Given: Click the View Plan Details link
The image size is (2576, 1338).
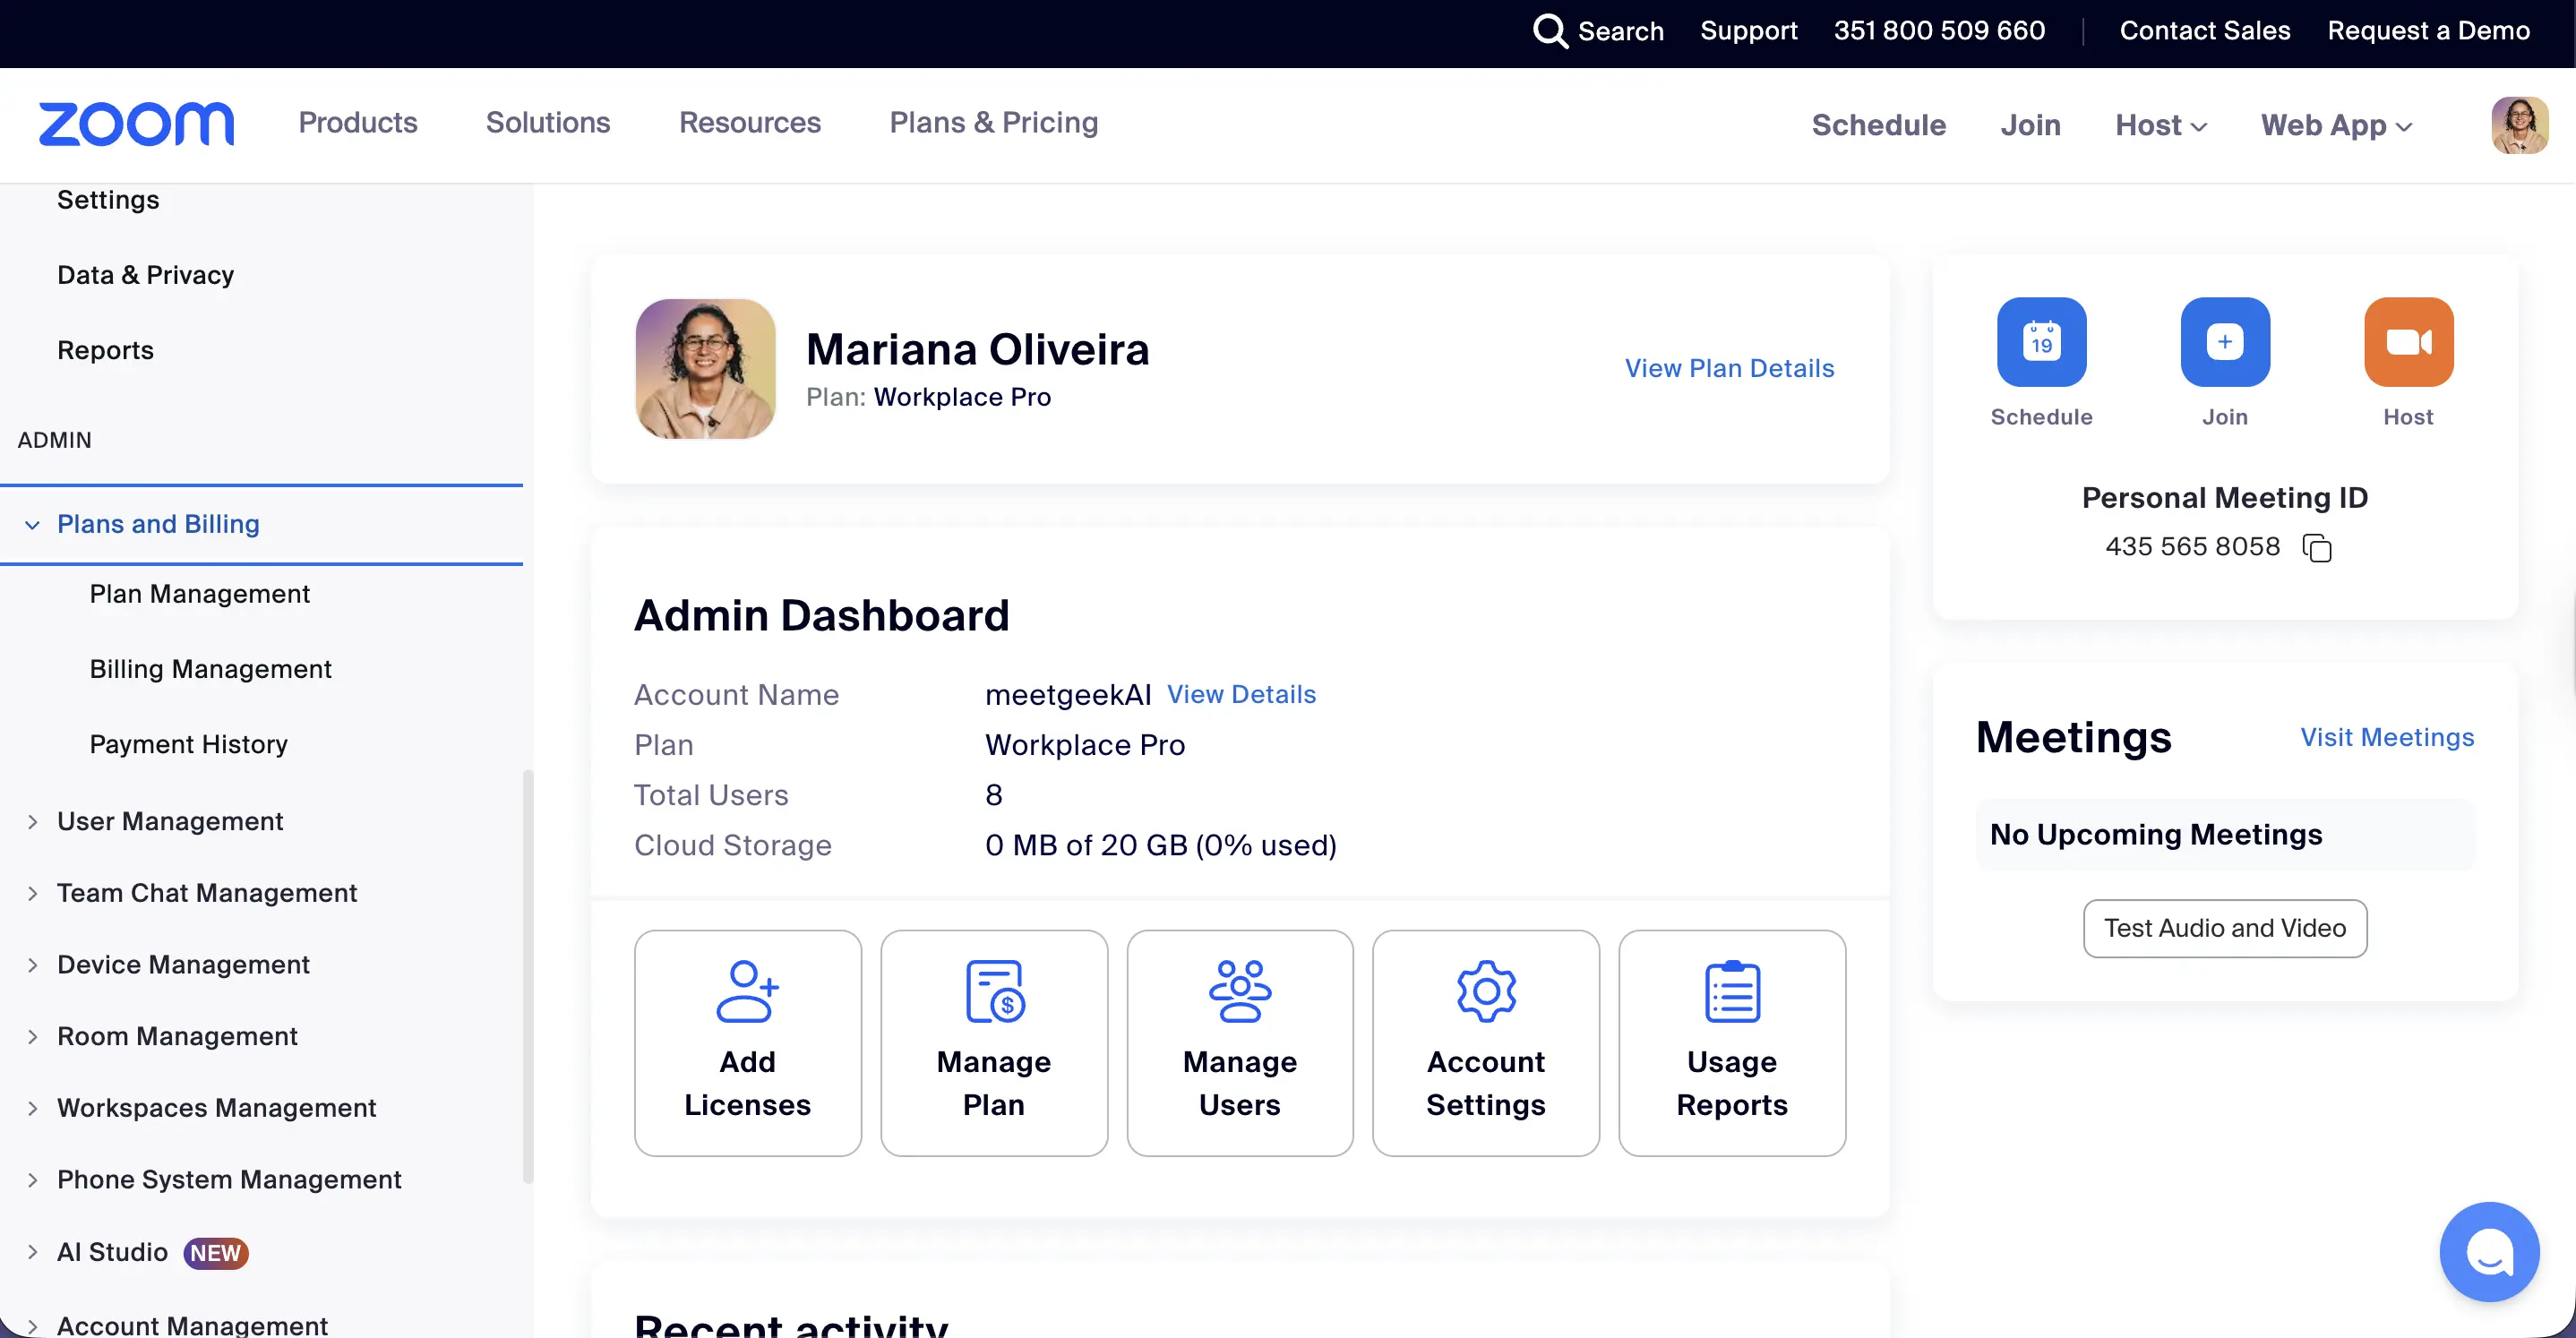Looking at the screenshot, I should [1729, 368].
